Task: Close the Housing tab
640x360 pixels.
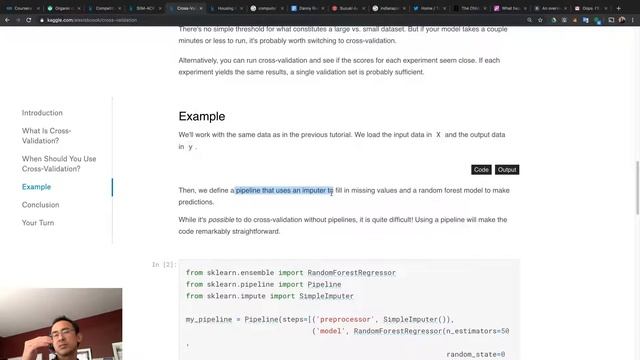Action: [241, 8]
